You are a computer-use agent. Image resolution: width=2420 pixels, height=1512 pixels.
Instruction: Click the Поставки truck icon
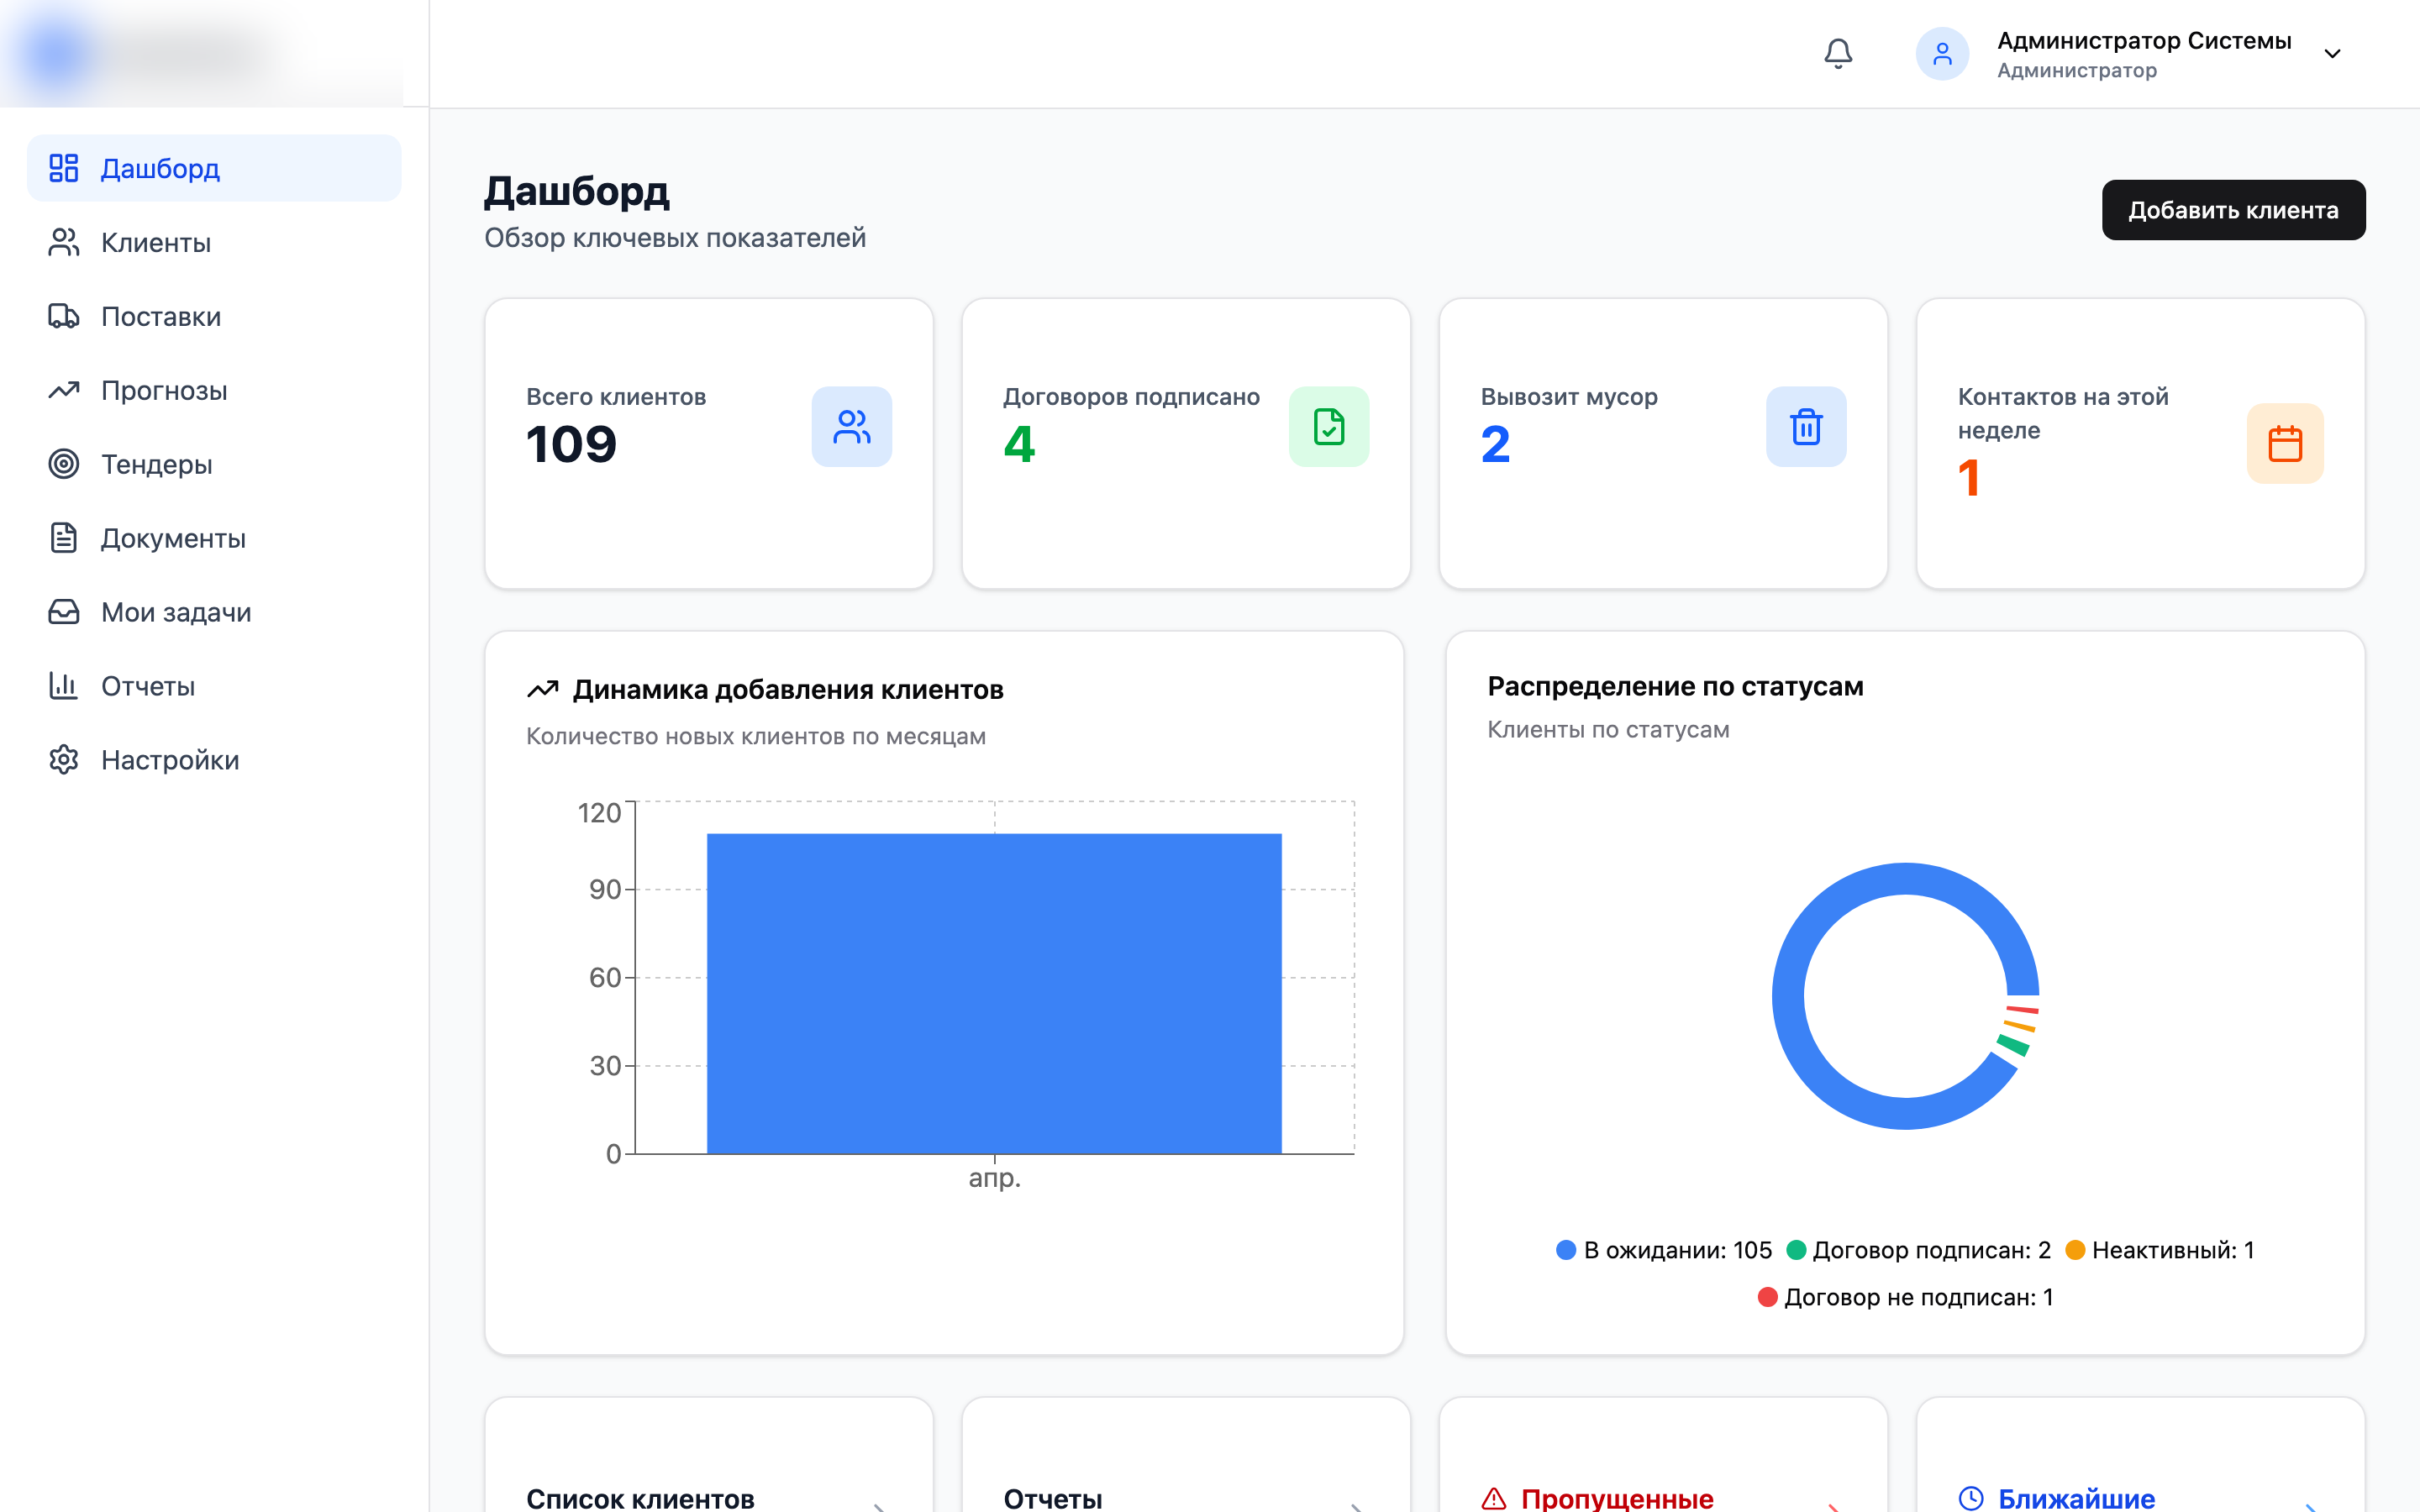point(64,316)
